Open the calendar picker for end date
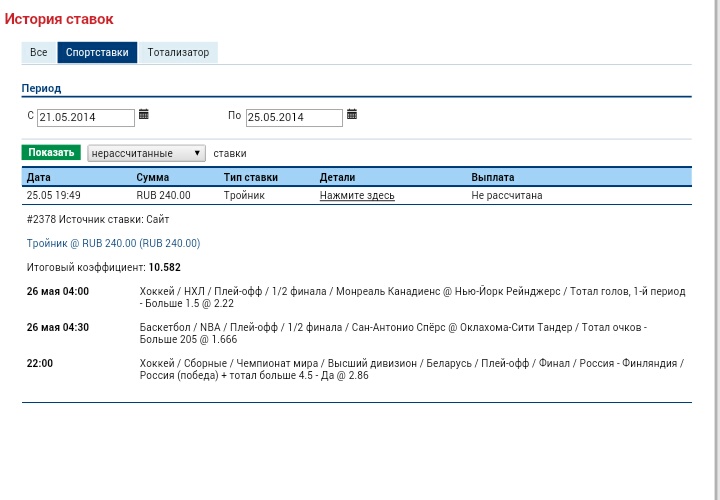This screenshot has width=720, height=500. (352, 115)
